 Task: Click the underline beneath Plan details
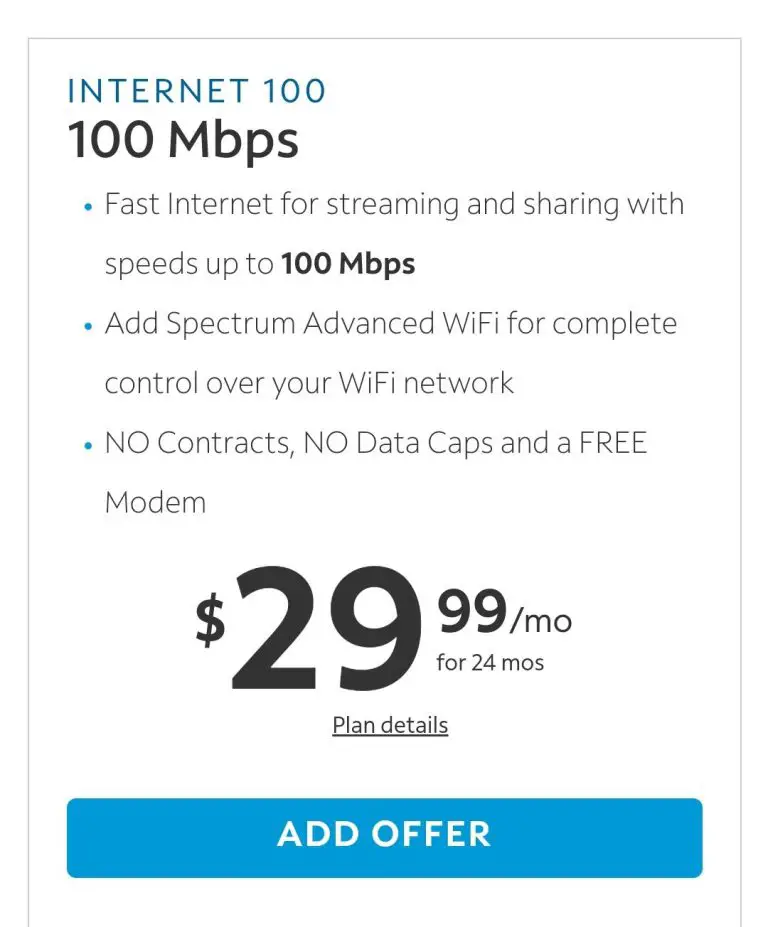click(389, 736)
